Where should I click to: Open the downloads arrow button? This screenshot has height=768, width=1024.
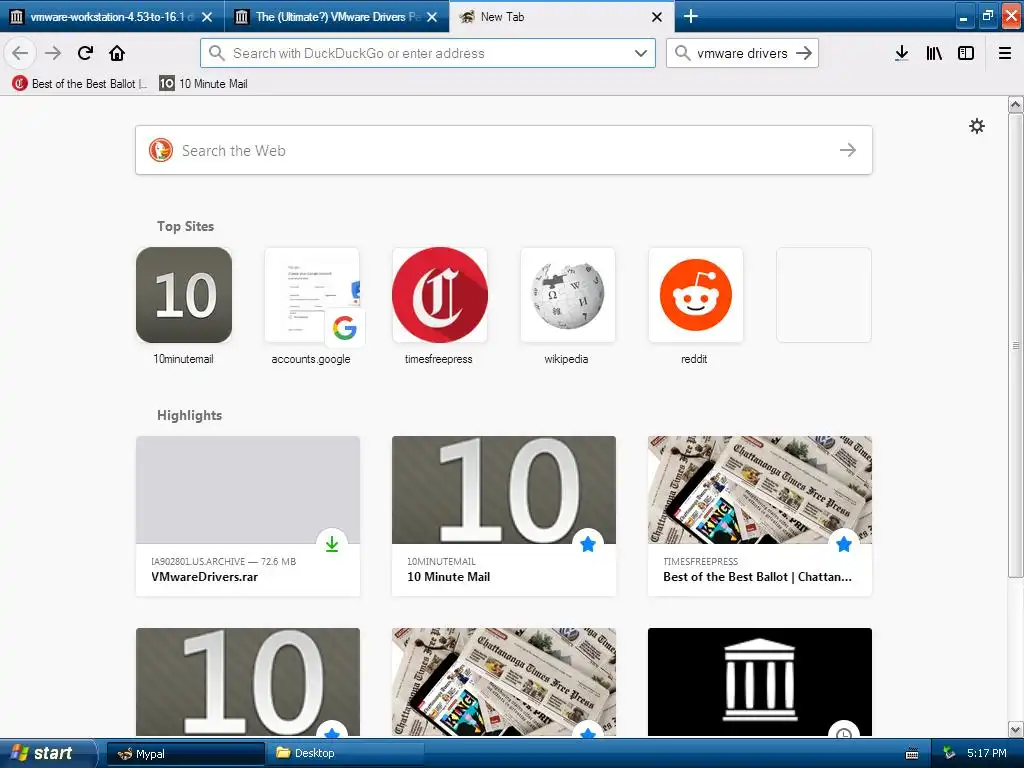point(902,53)
